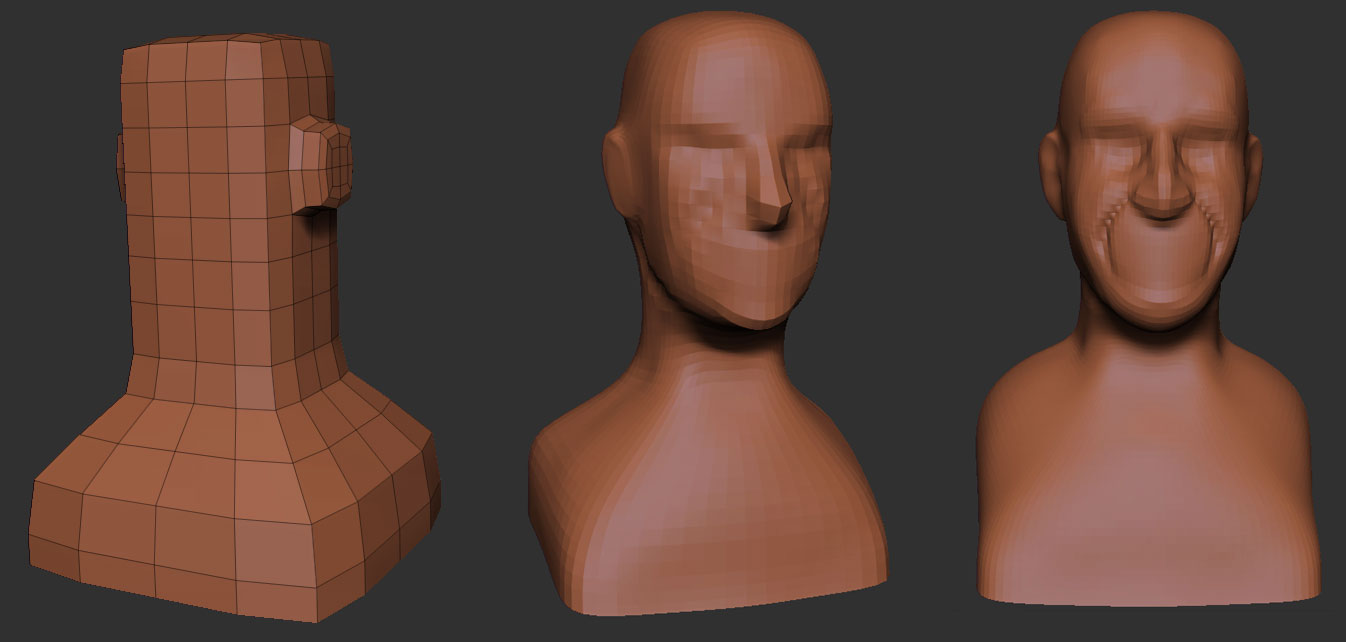Click the nose of the three-quarter view bust
1346x642 pixels.
770,188
